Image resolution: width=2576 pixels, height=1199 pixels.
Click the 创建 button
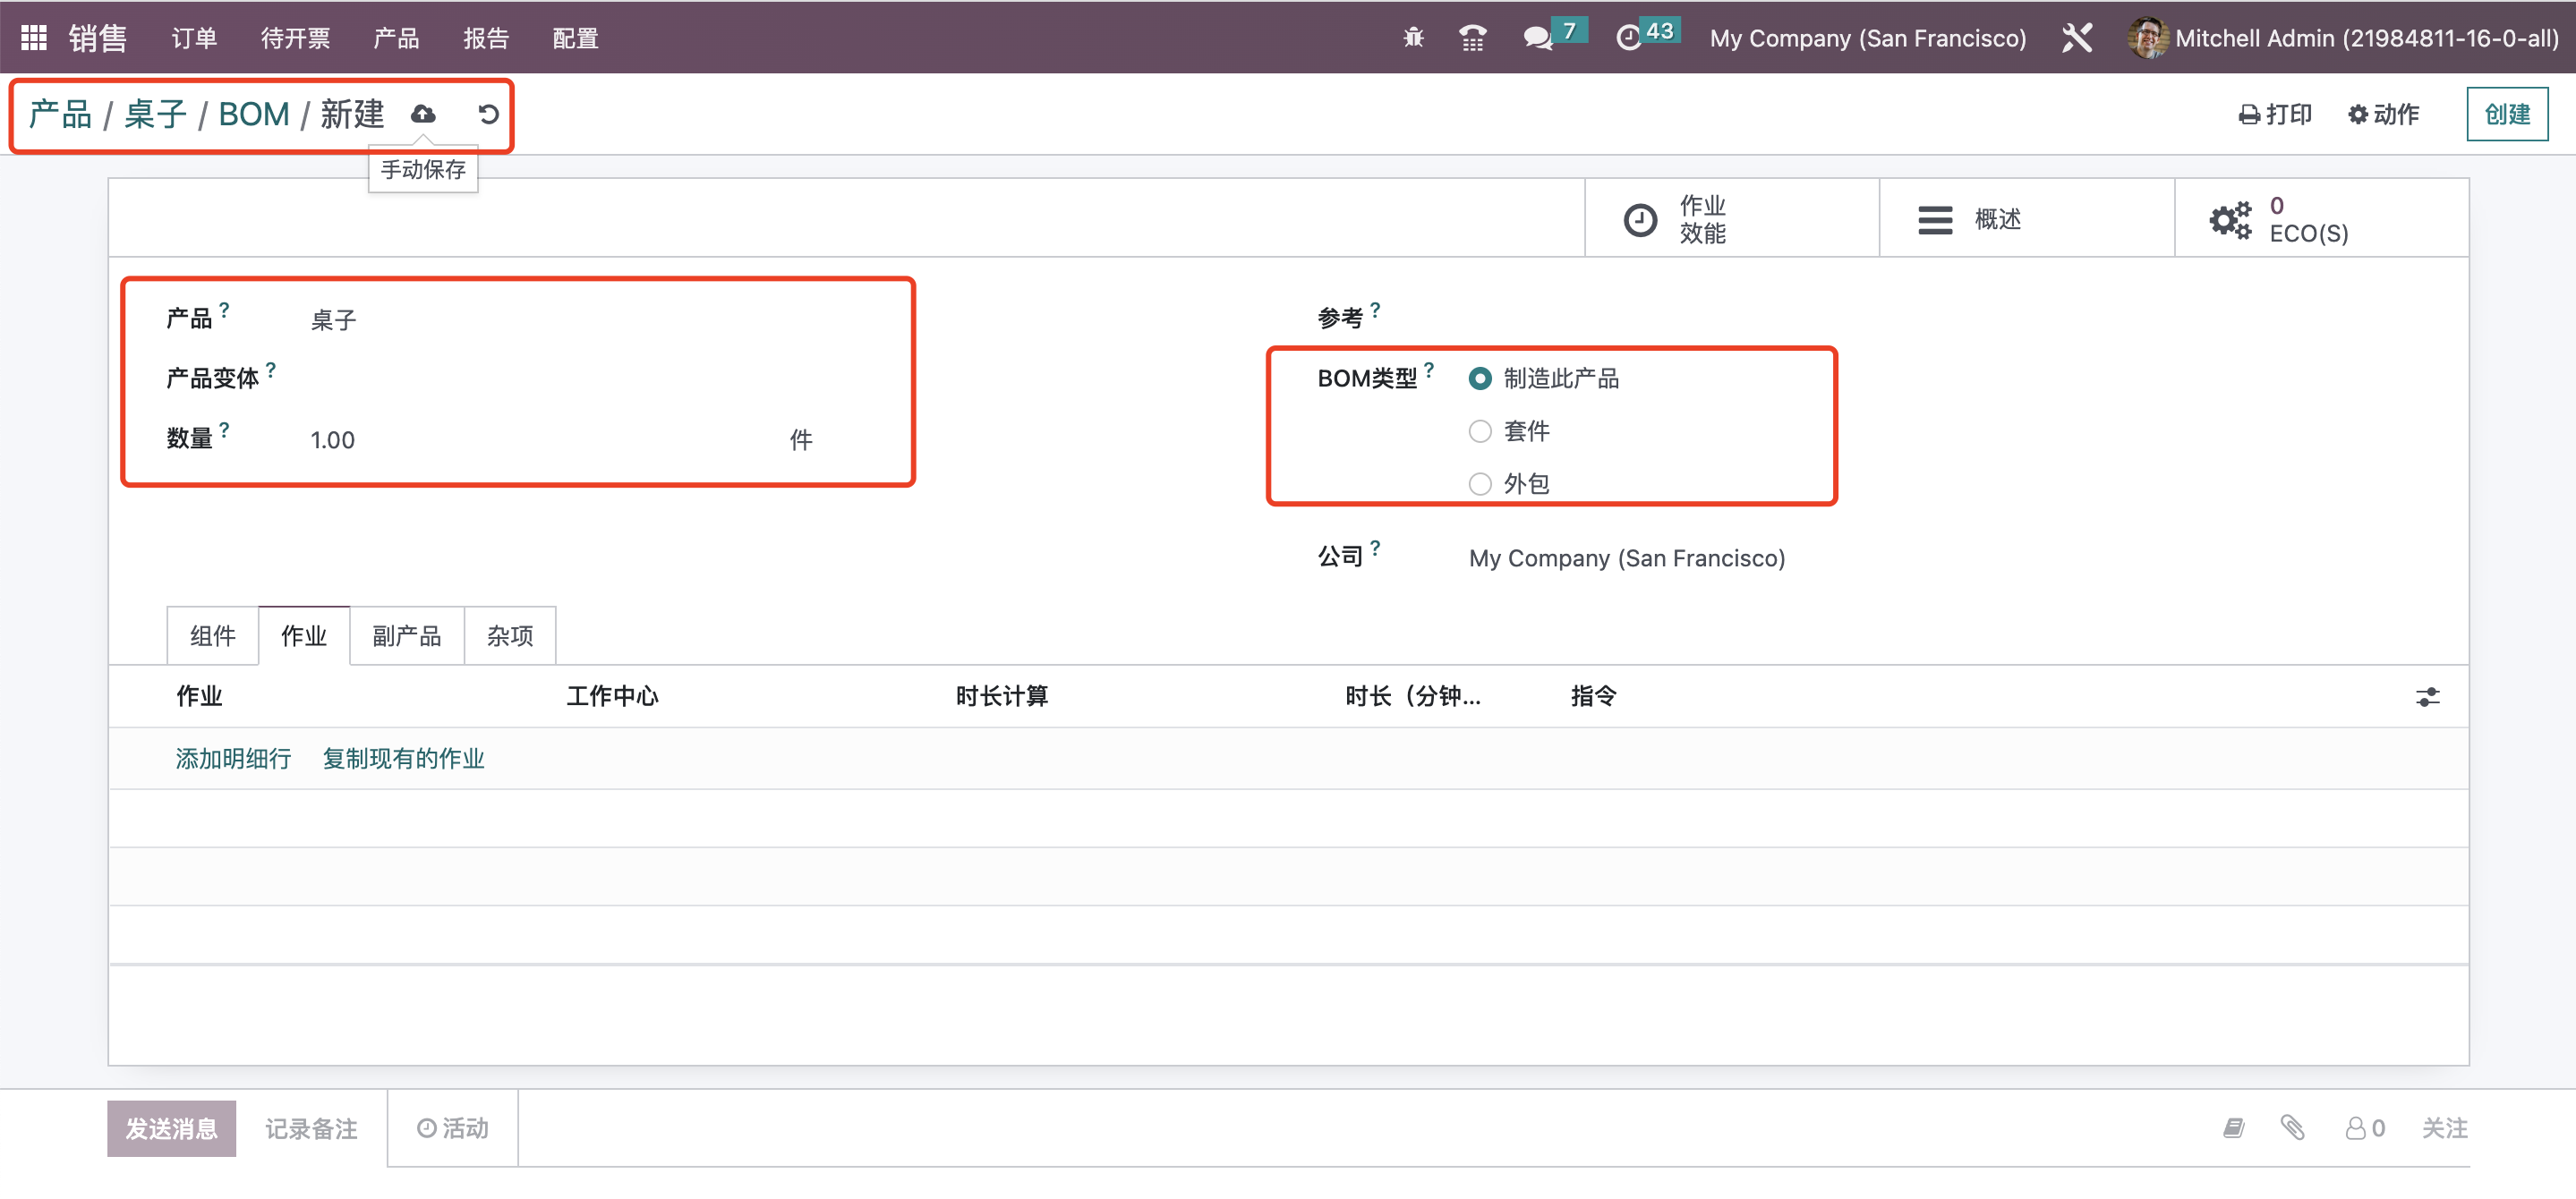click(x=2507, y=115)
